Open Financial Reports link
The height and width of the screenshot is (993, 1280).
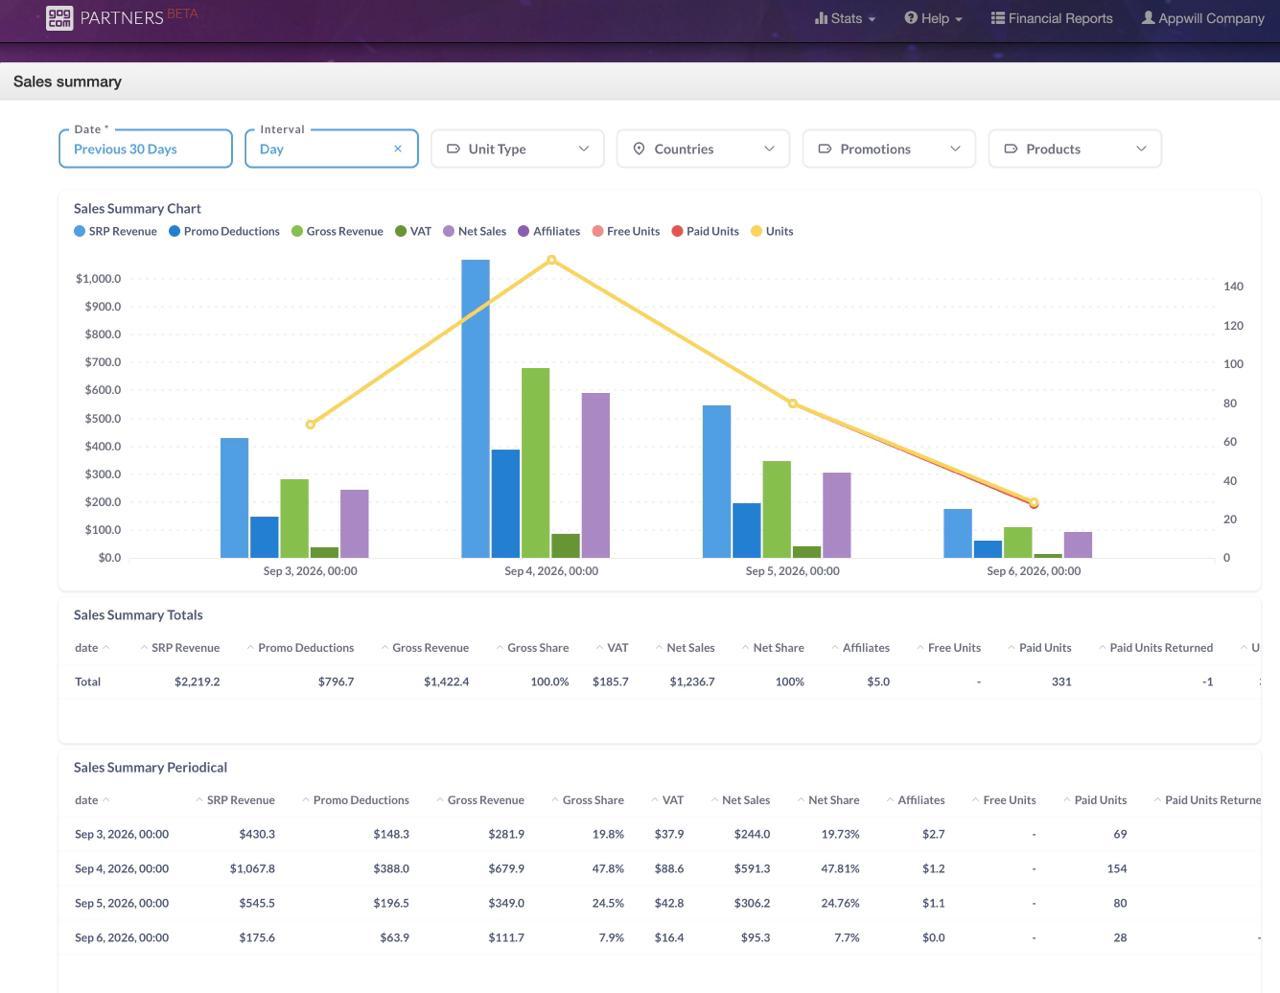pos(1051,18)
